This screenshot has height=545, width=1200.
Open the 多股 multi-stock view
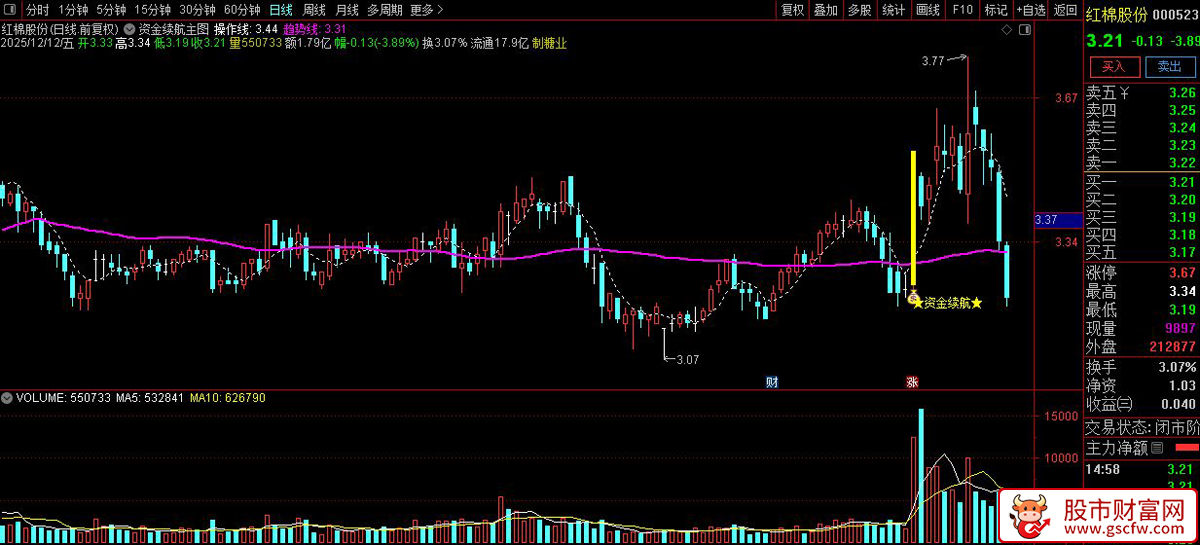[860, 10]
